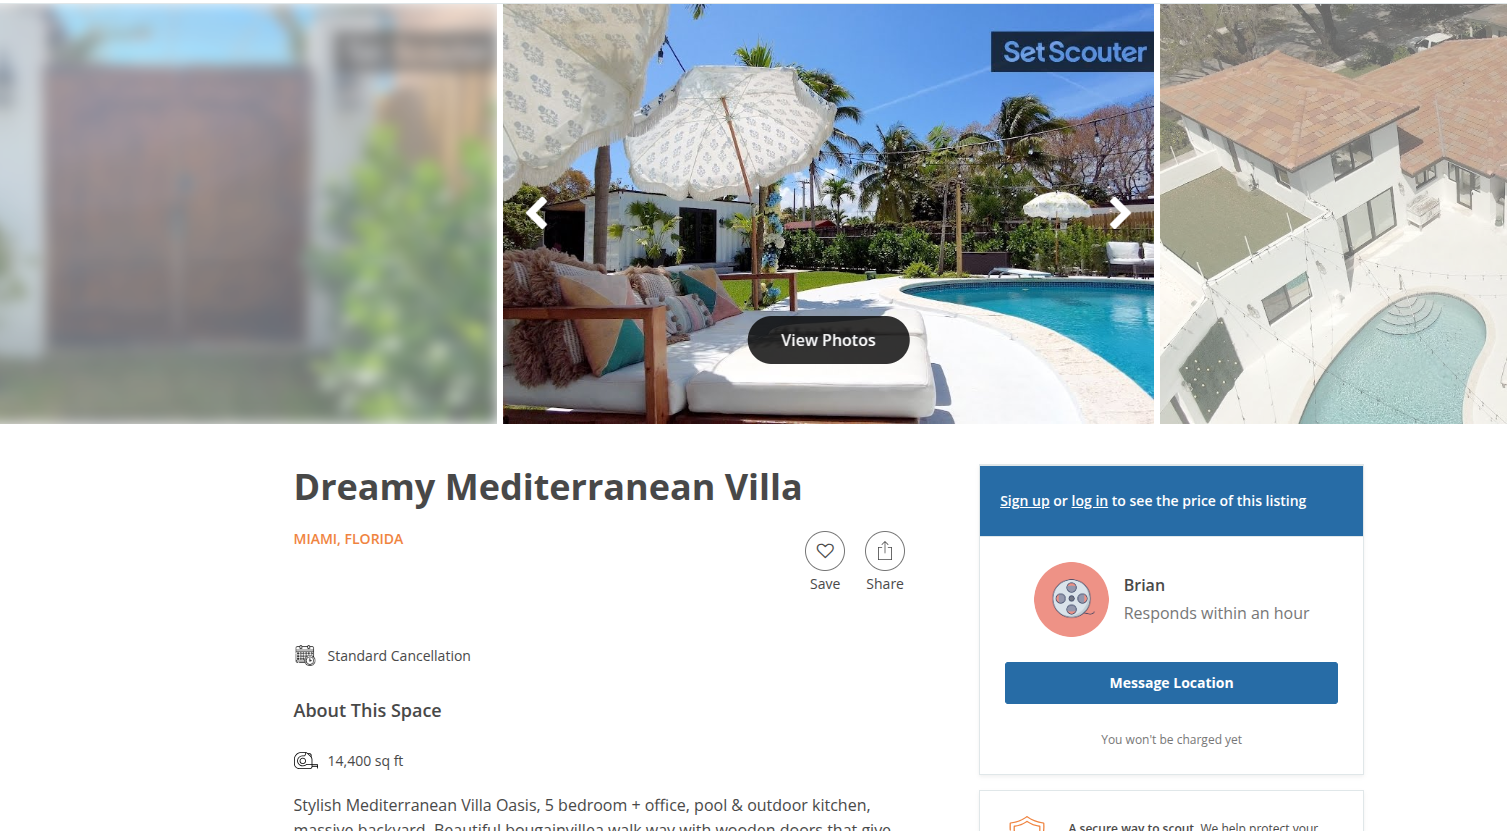Go to previous photo with left arrow
This screenshot has height=831, width=1507.
tap(537, 213)
